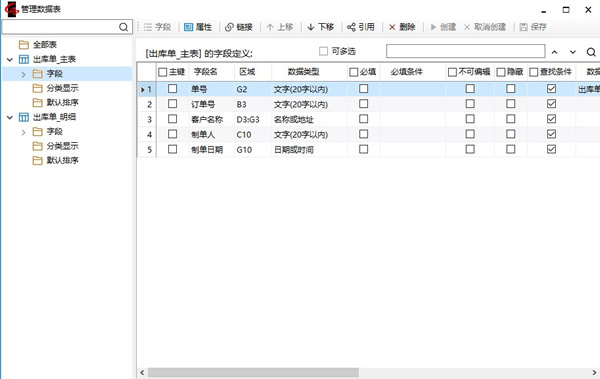This screenshot has height=379, width=600.
Task: Move field down with 下移 arrow
Action: point(311,27)
